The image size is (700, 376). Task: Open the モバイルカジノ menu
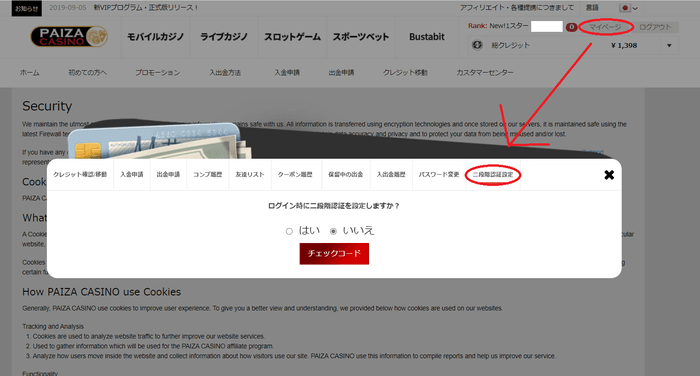[x=155, y=37]
